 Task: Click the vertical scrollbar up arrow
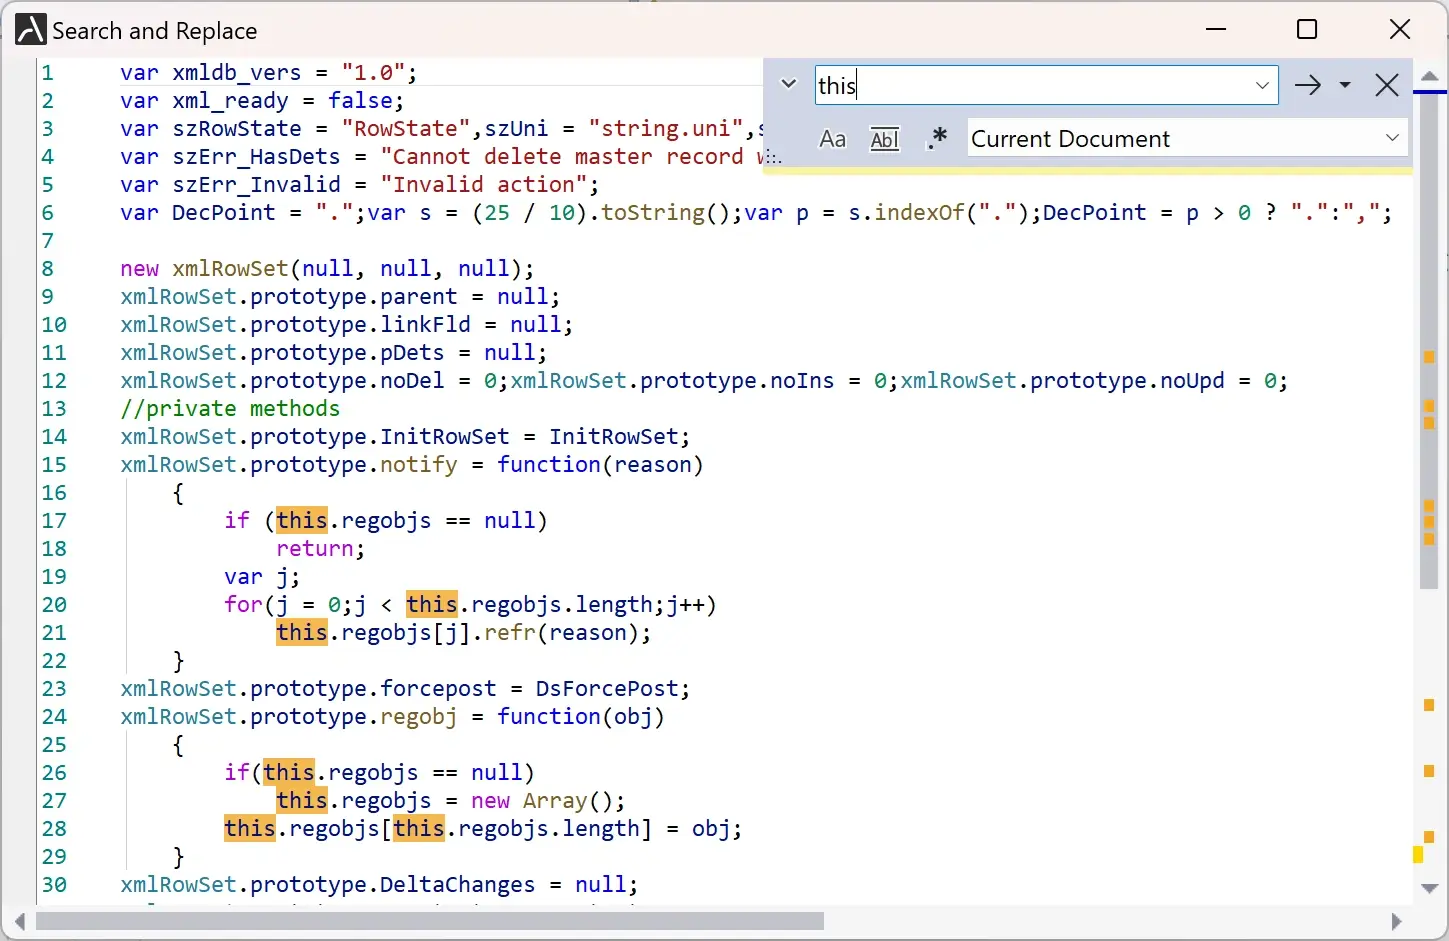pyautogui.click(x=1429, y=76)
